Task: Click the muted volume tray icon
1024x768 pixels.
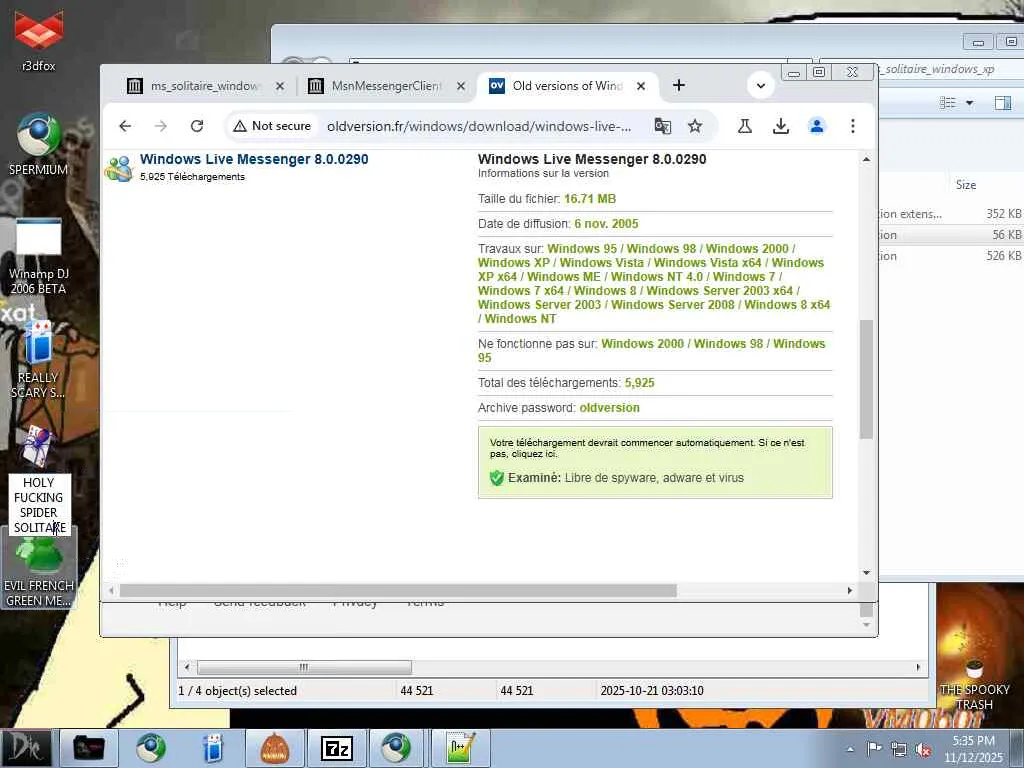Action: coord(923,750)
